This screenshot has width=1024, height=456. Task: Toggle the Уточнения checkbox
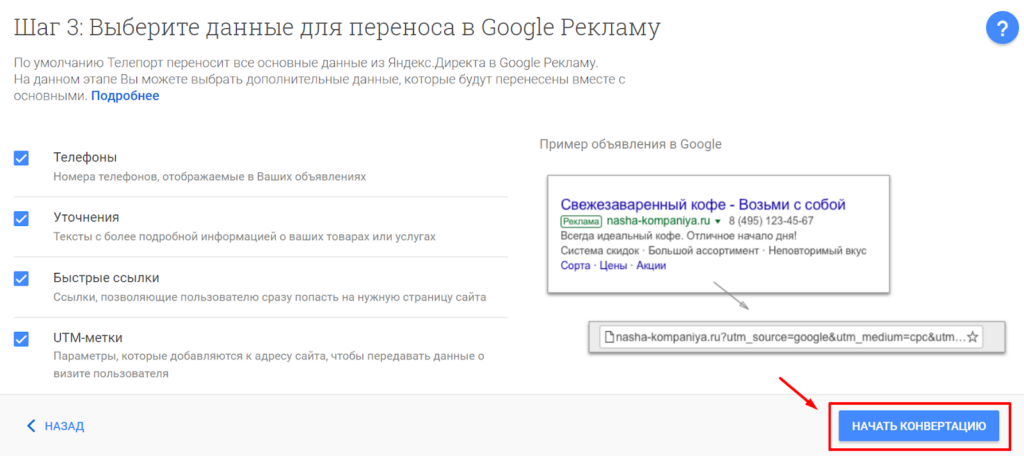[x=21, y=218]
